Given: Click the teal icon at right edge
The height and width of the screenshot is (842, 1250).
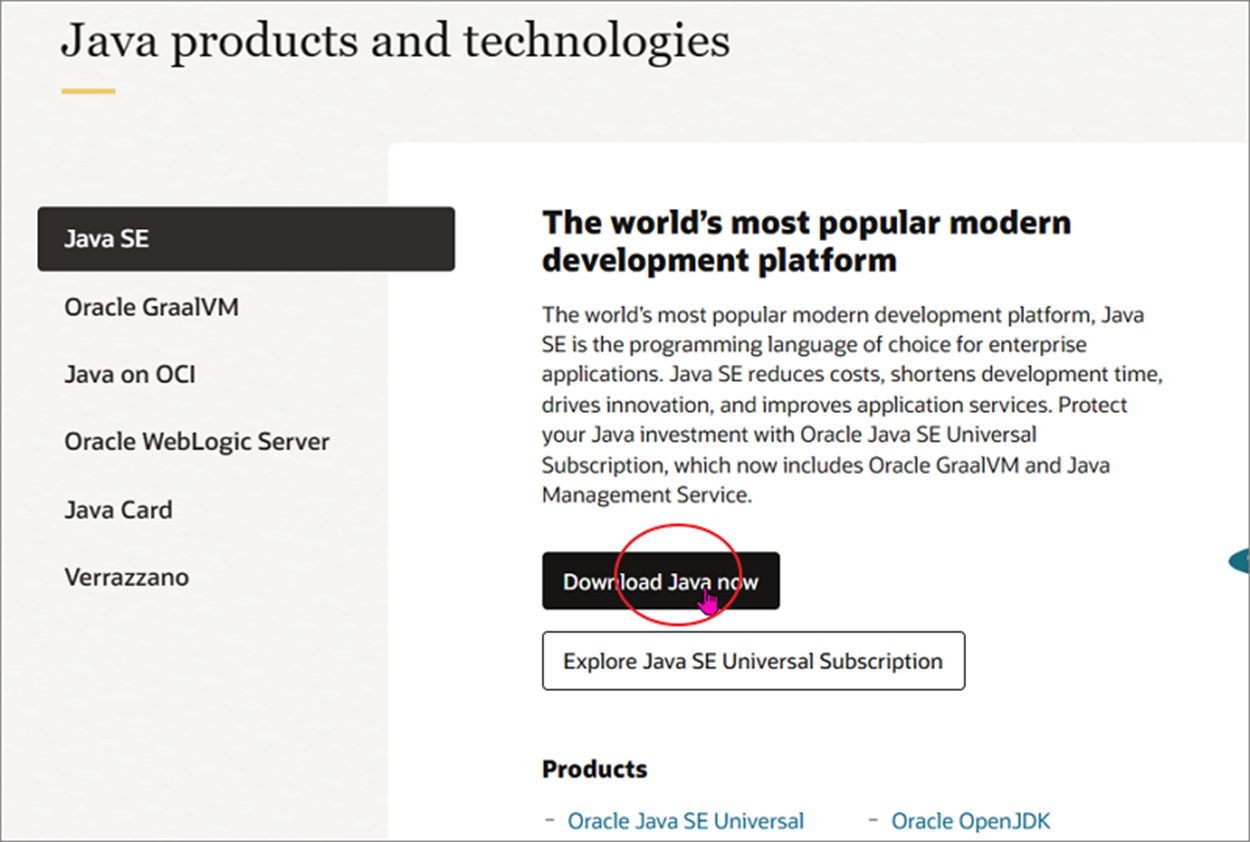Looking at the screenshot, I should [1240, 561].
